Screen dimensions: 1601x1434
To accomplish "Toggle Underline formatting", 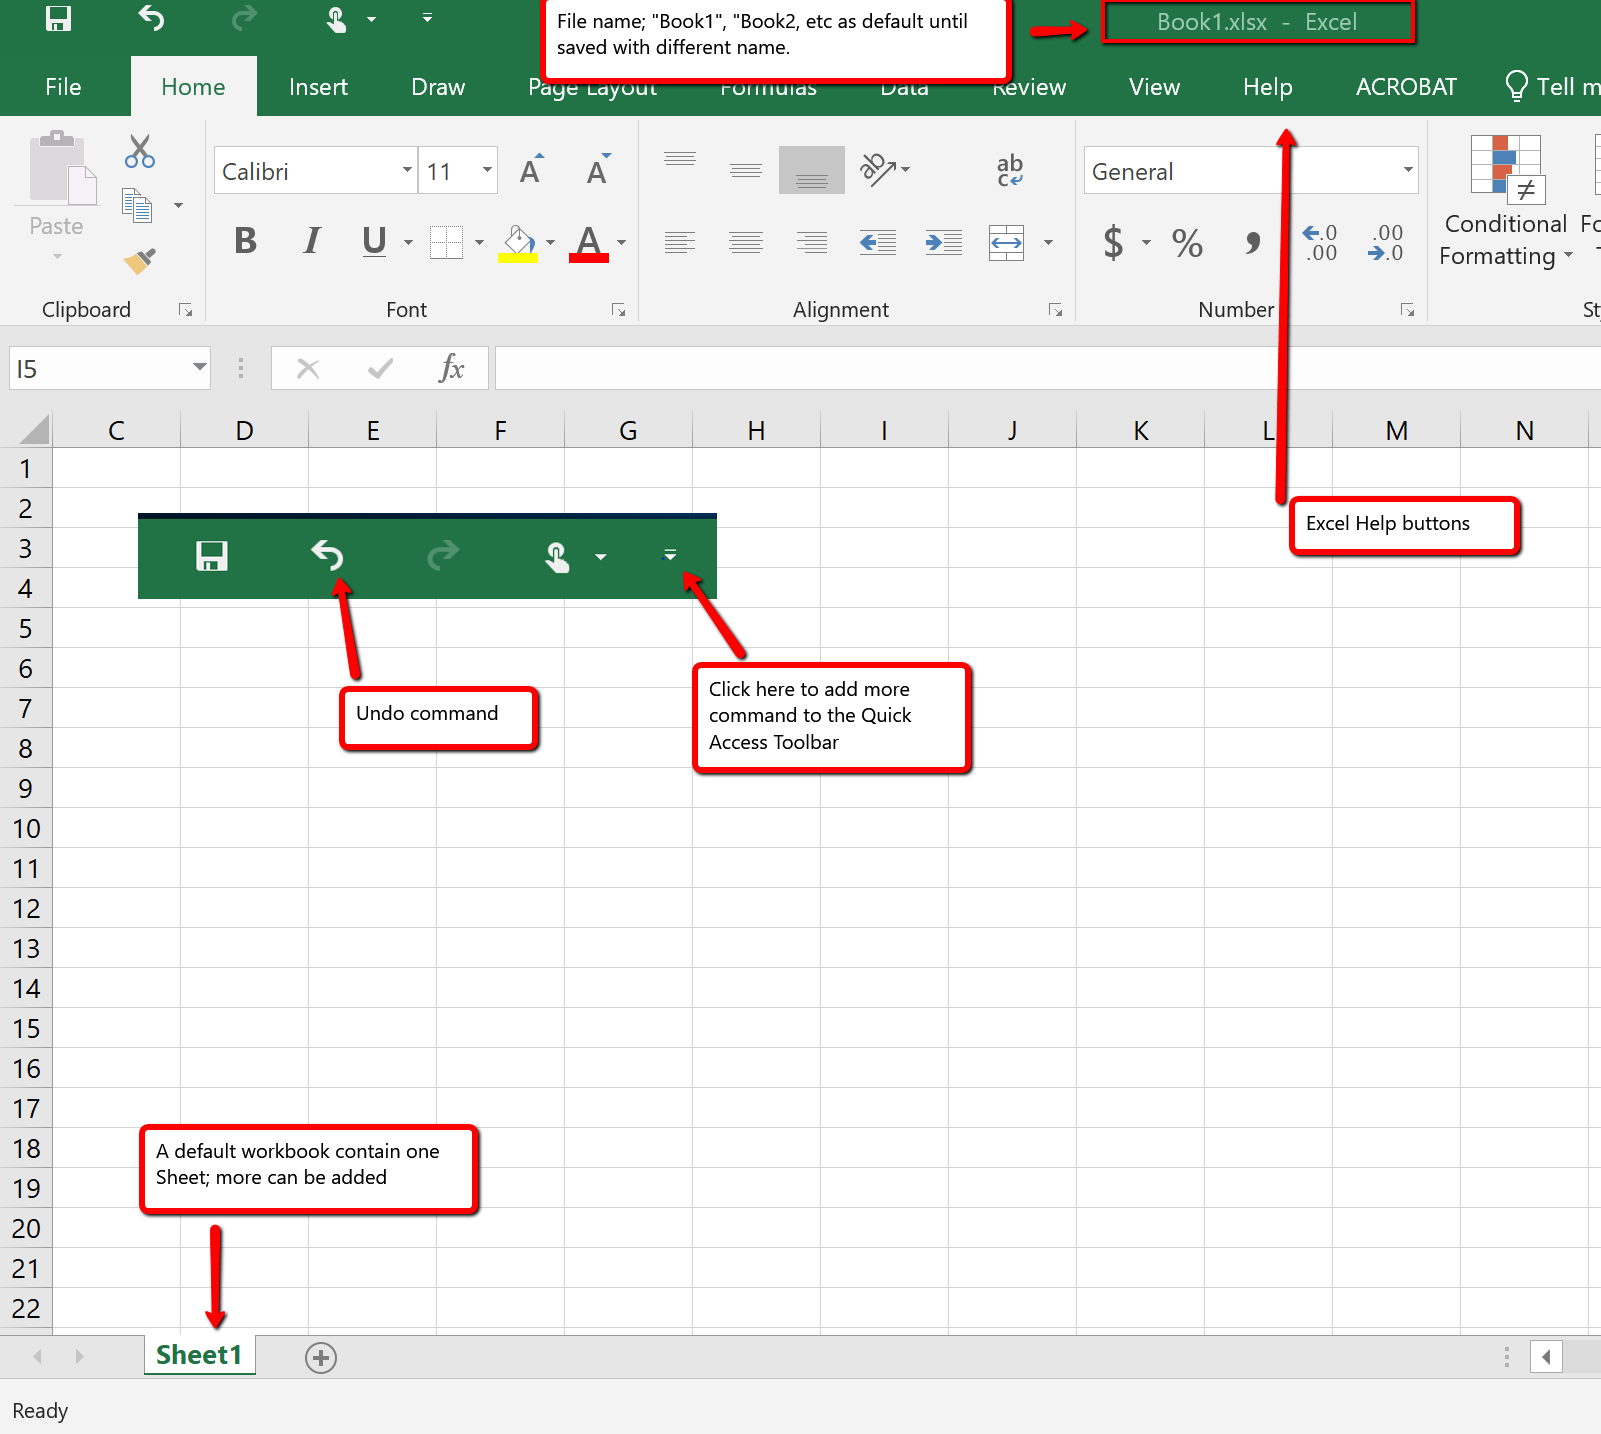I will point(374,242).
